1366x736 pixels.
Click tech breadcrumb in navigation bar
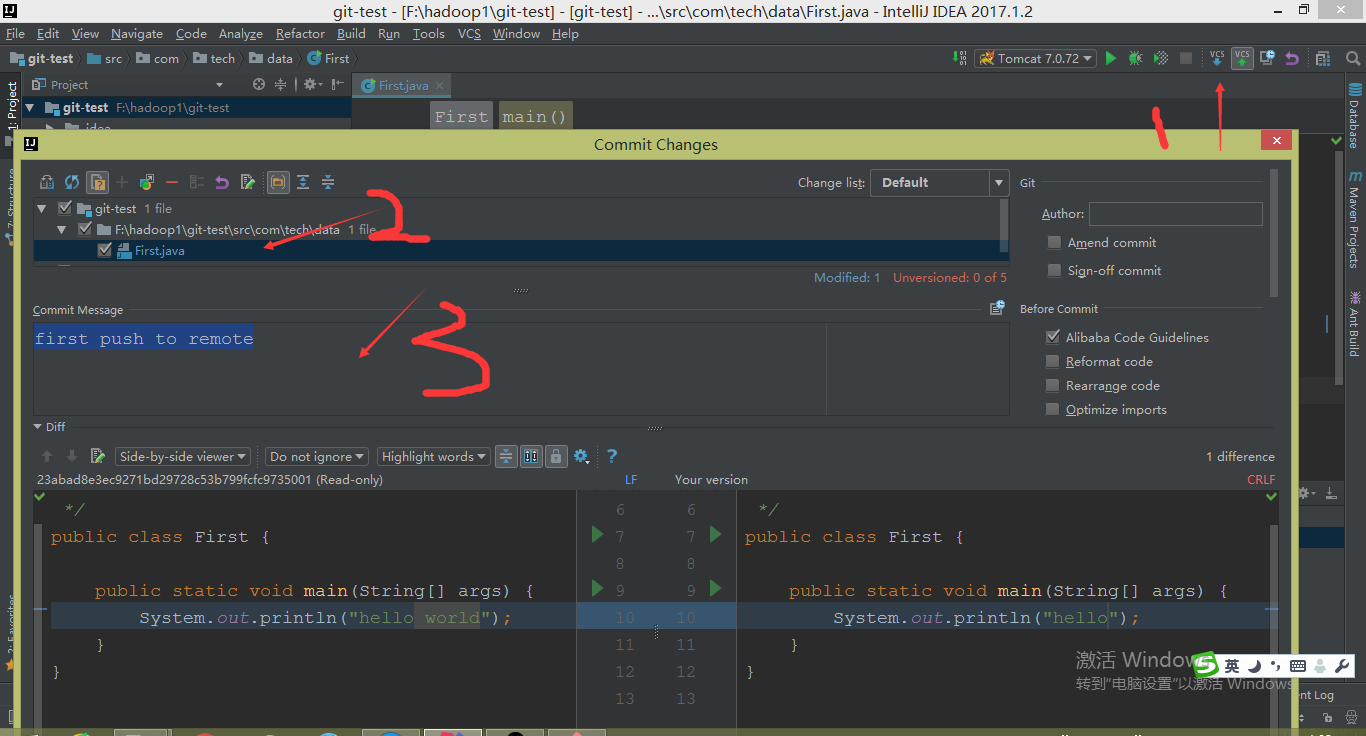(x=215, y=59)
